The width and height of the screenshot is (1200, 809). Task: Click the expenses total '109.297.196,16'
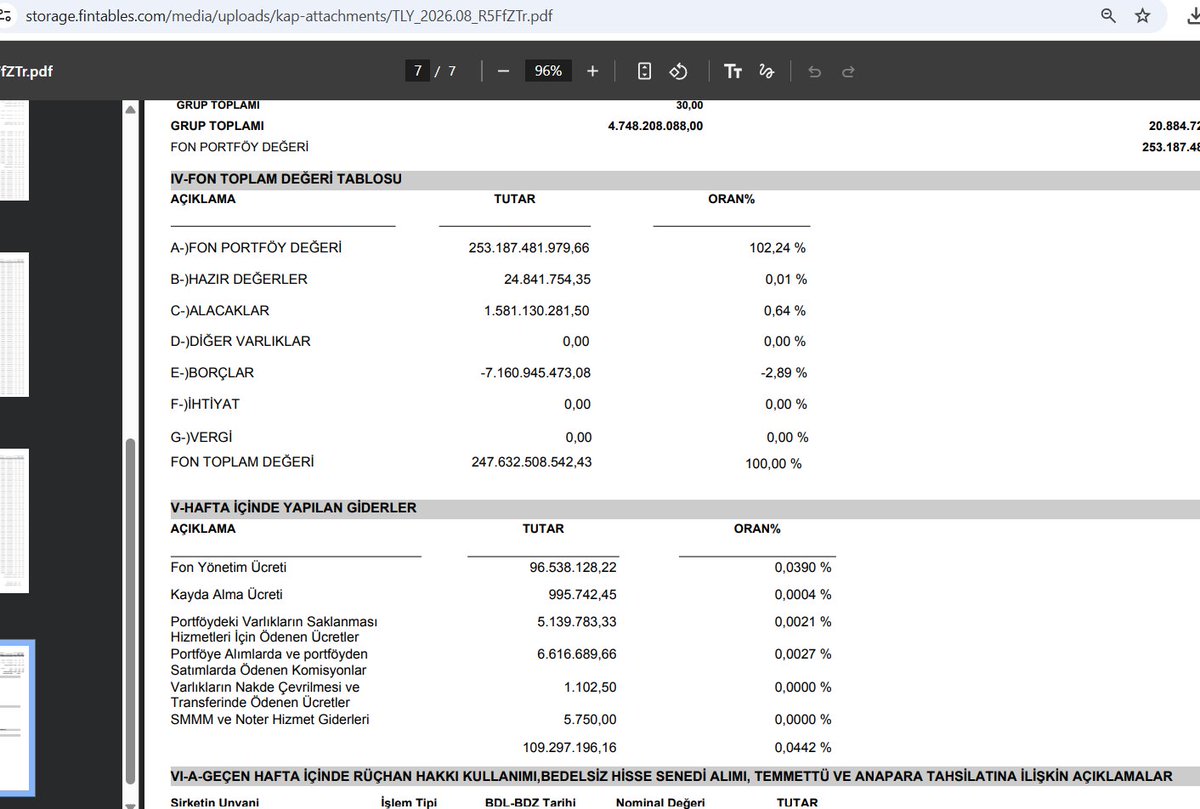click(x=570, y=747)
